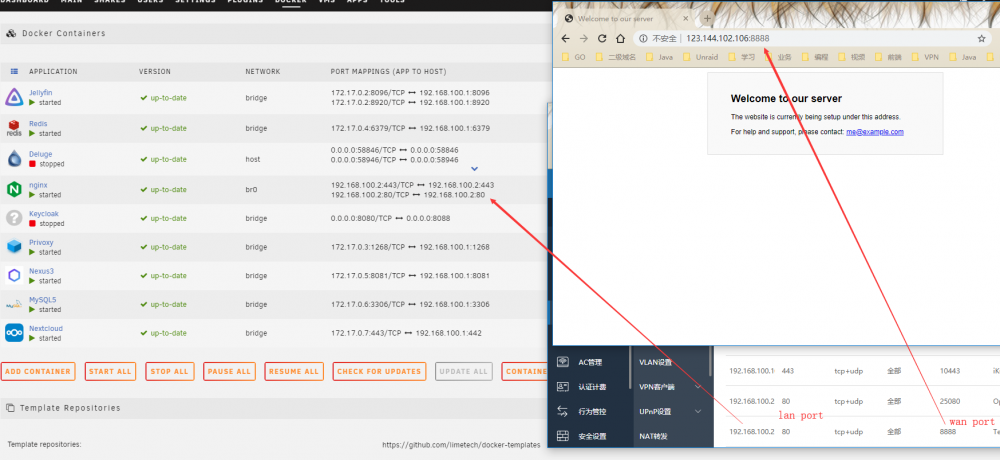Screen dimensions: 1000x460
Task: Click the NETWORK column header
Action: click(x=263, y=71)
